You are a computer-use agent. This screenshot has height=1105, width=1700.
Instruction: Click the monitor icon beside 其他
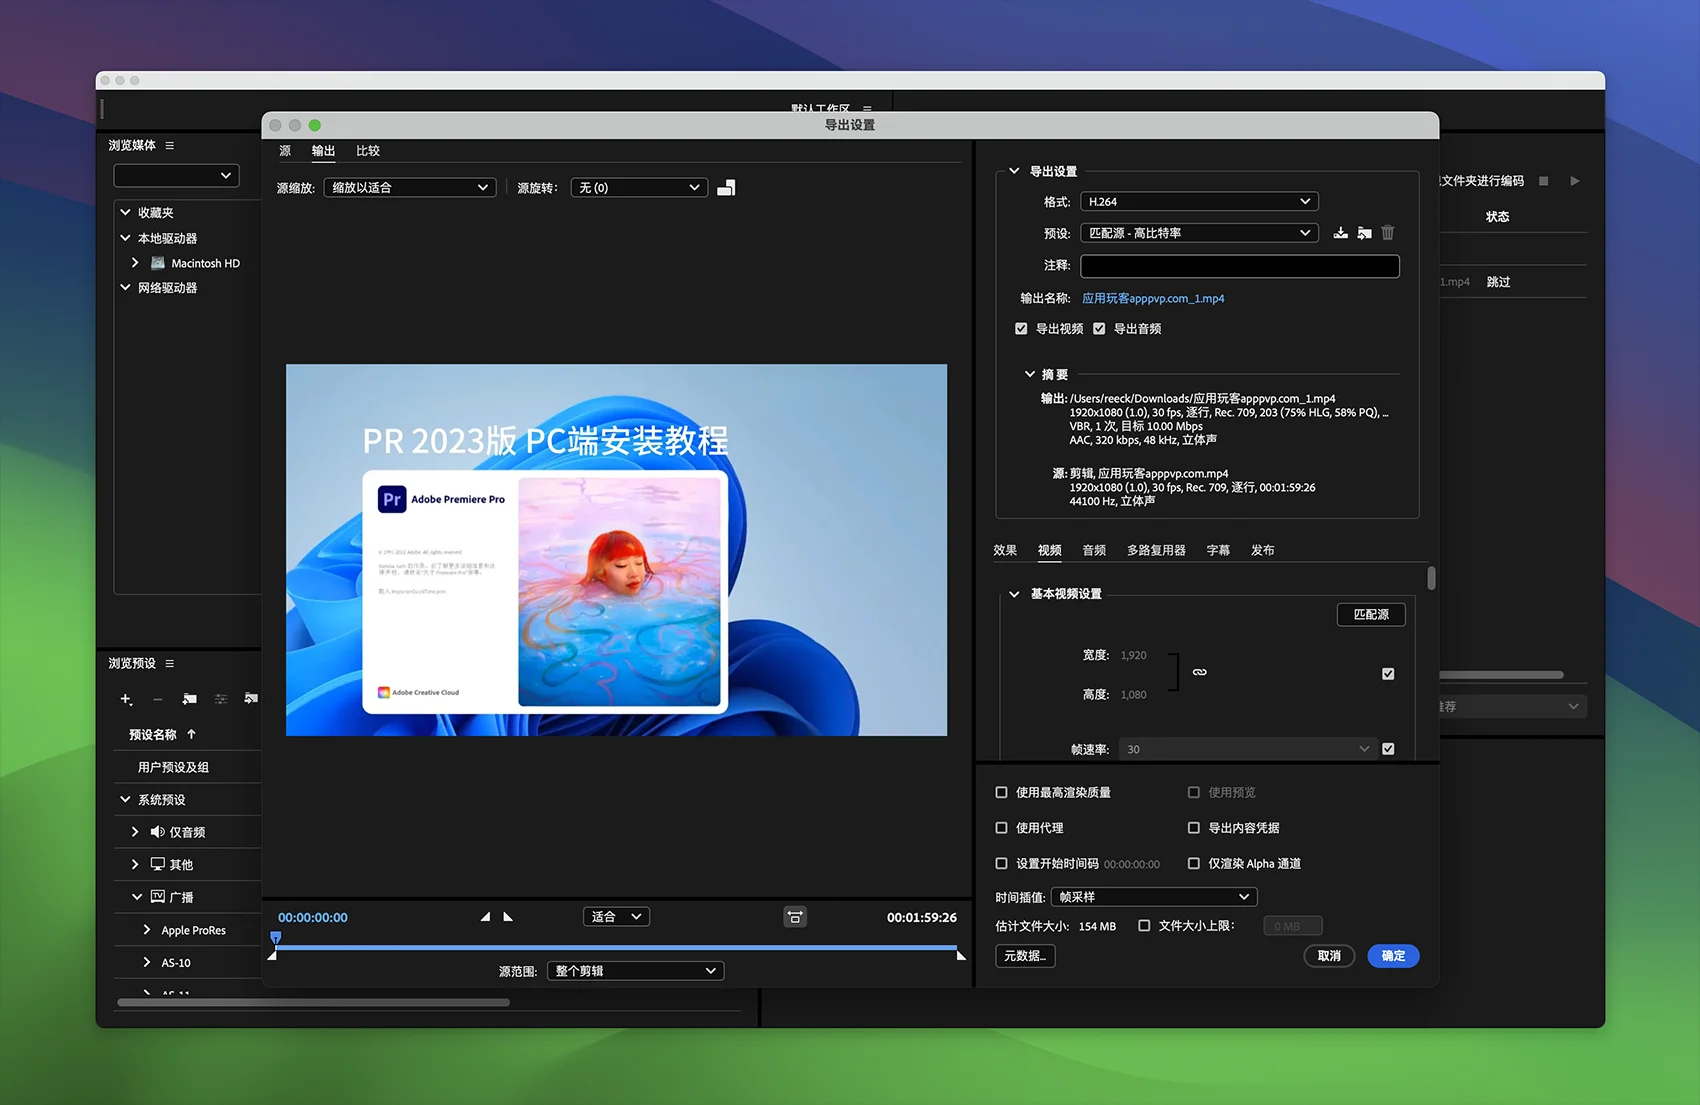click(157, 864)
